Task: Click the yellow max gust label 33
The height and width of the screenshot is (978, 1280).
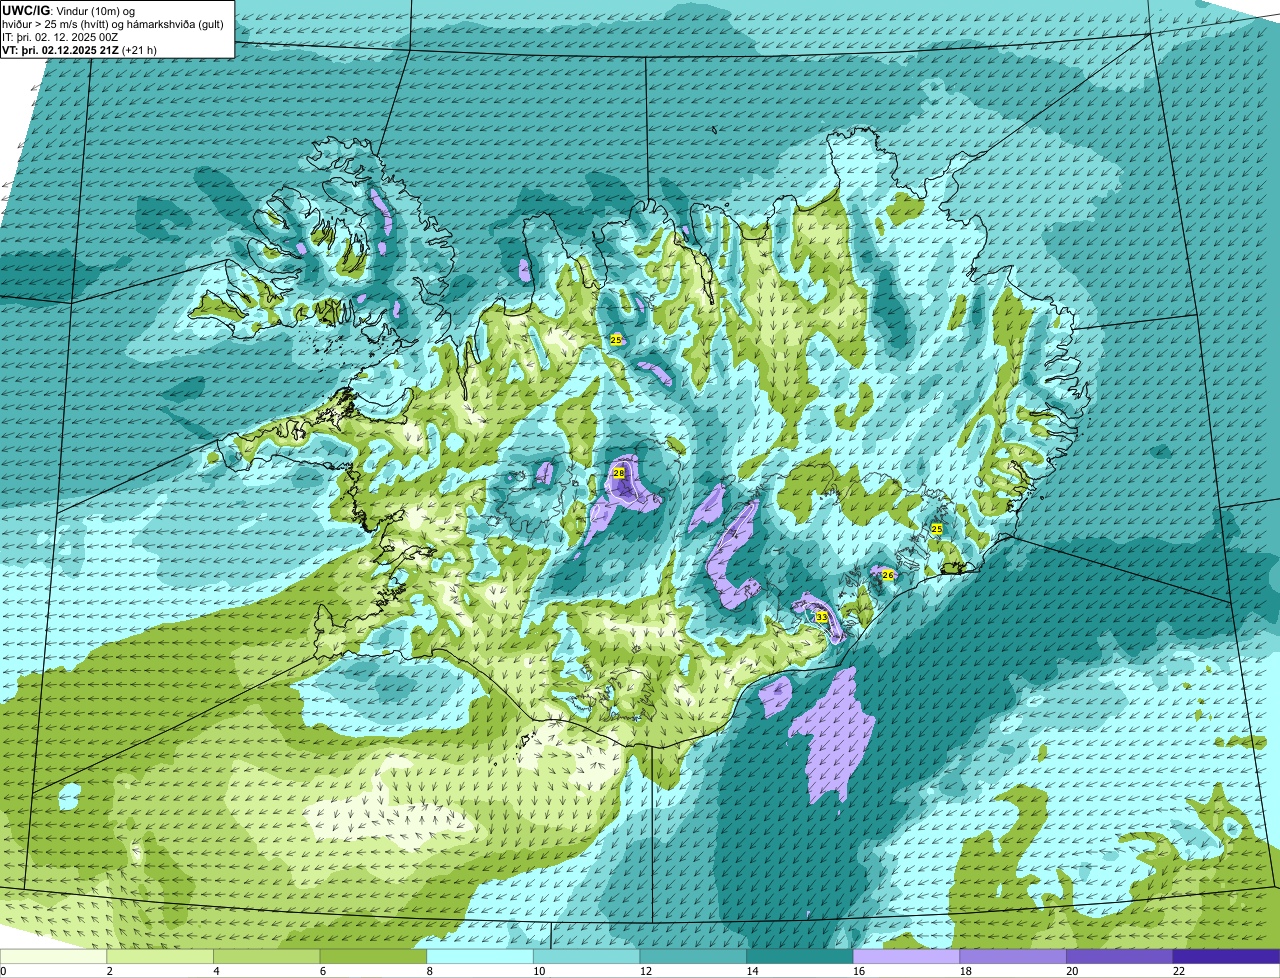Action: [821, 617]
